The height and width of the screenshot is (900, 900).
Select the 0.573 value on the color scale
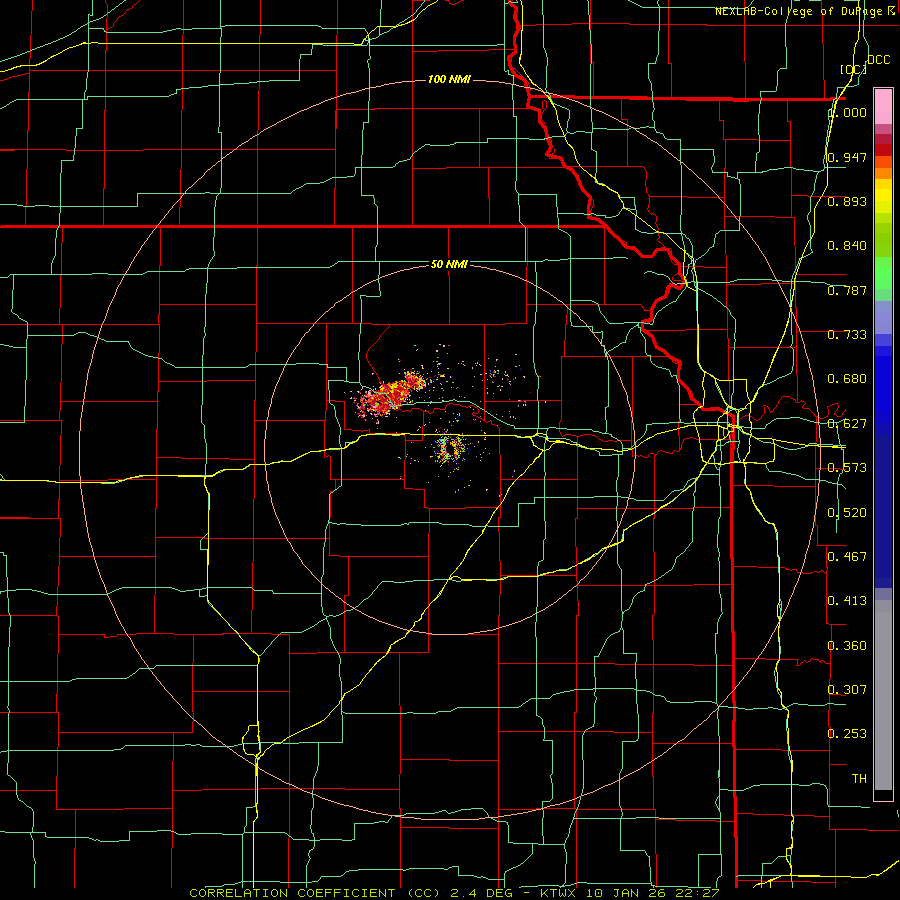[847, 468]
